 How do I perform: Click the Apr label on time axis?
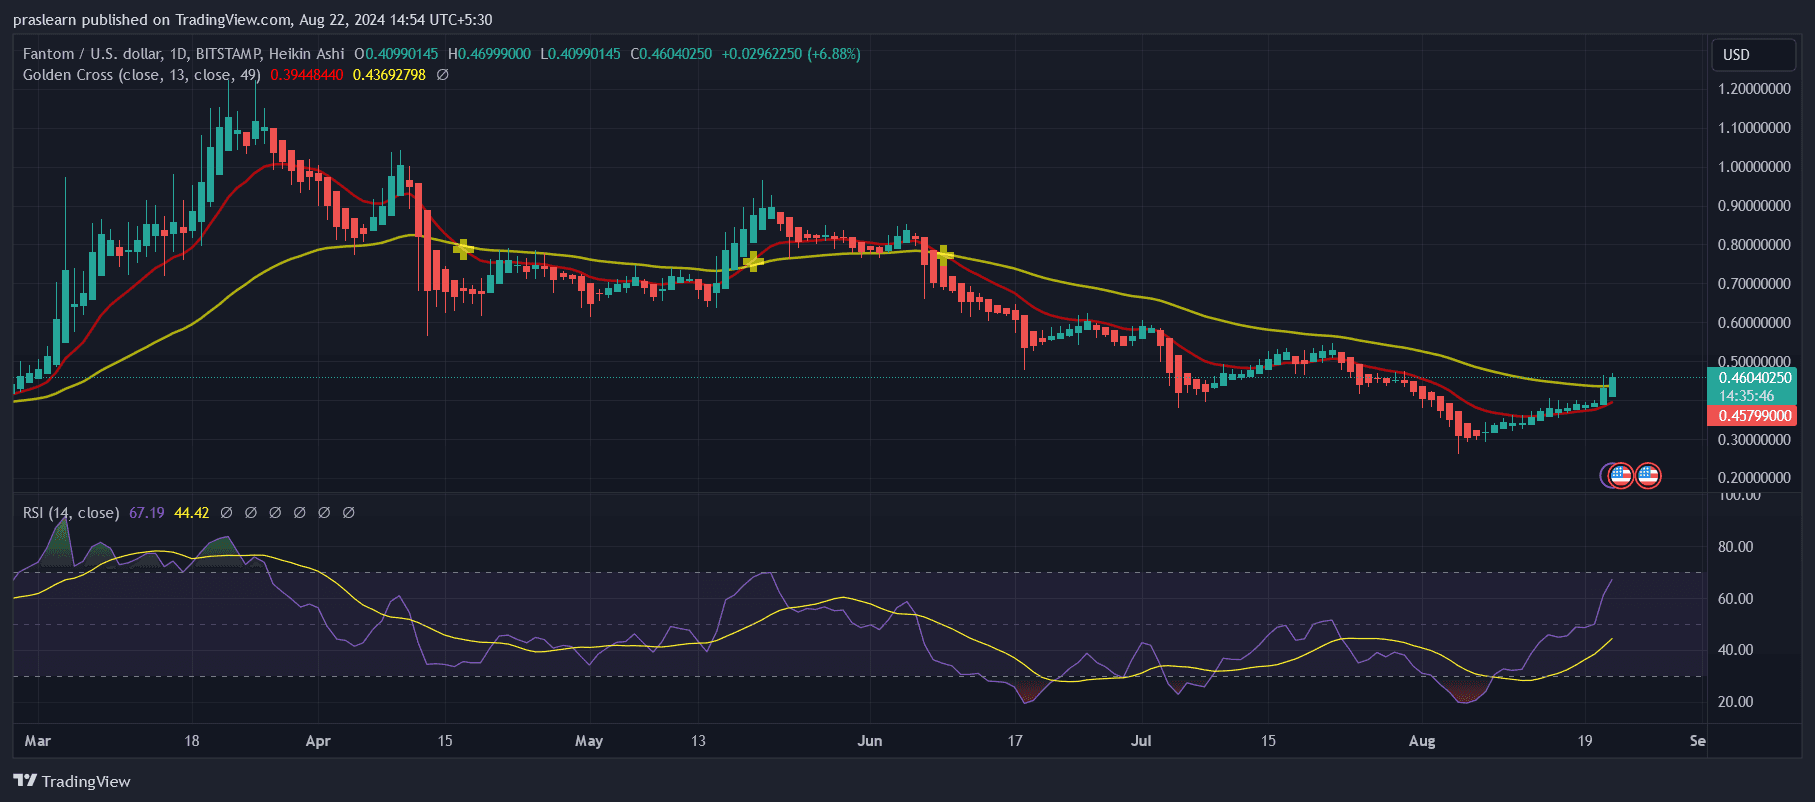click(318, 741)
